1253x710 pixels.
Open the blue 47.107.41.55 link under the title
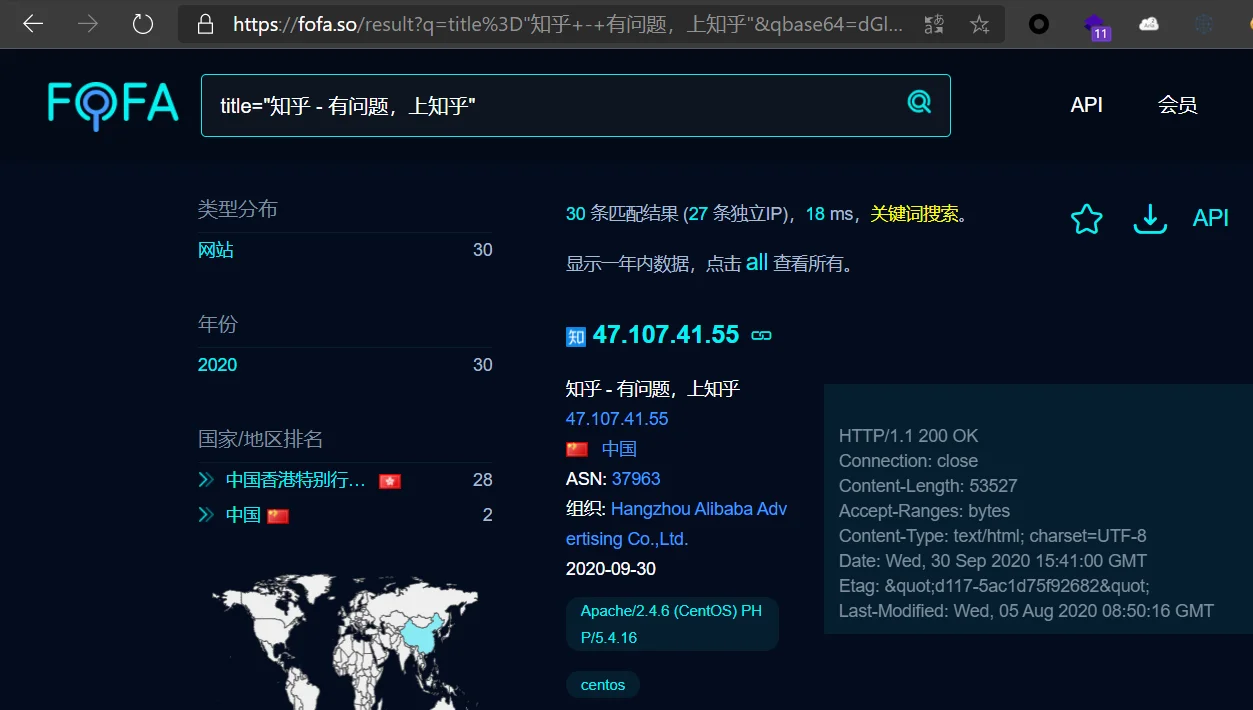point(617,419)
